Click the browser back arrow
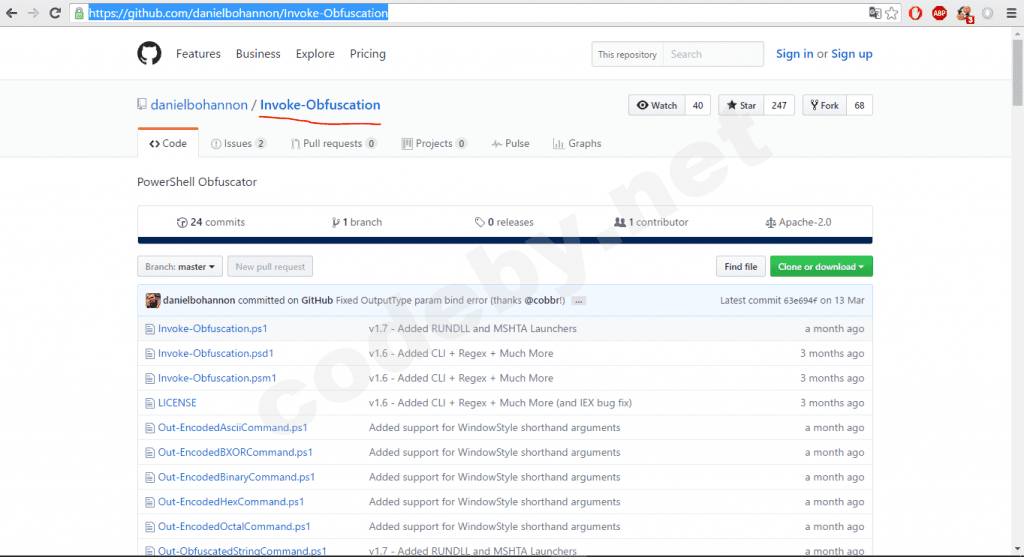Image resolution: width=1024 pixels, height=557 pixels. (11, 13)
